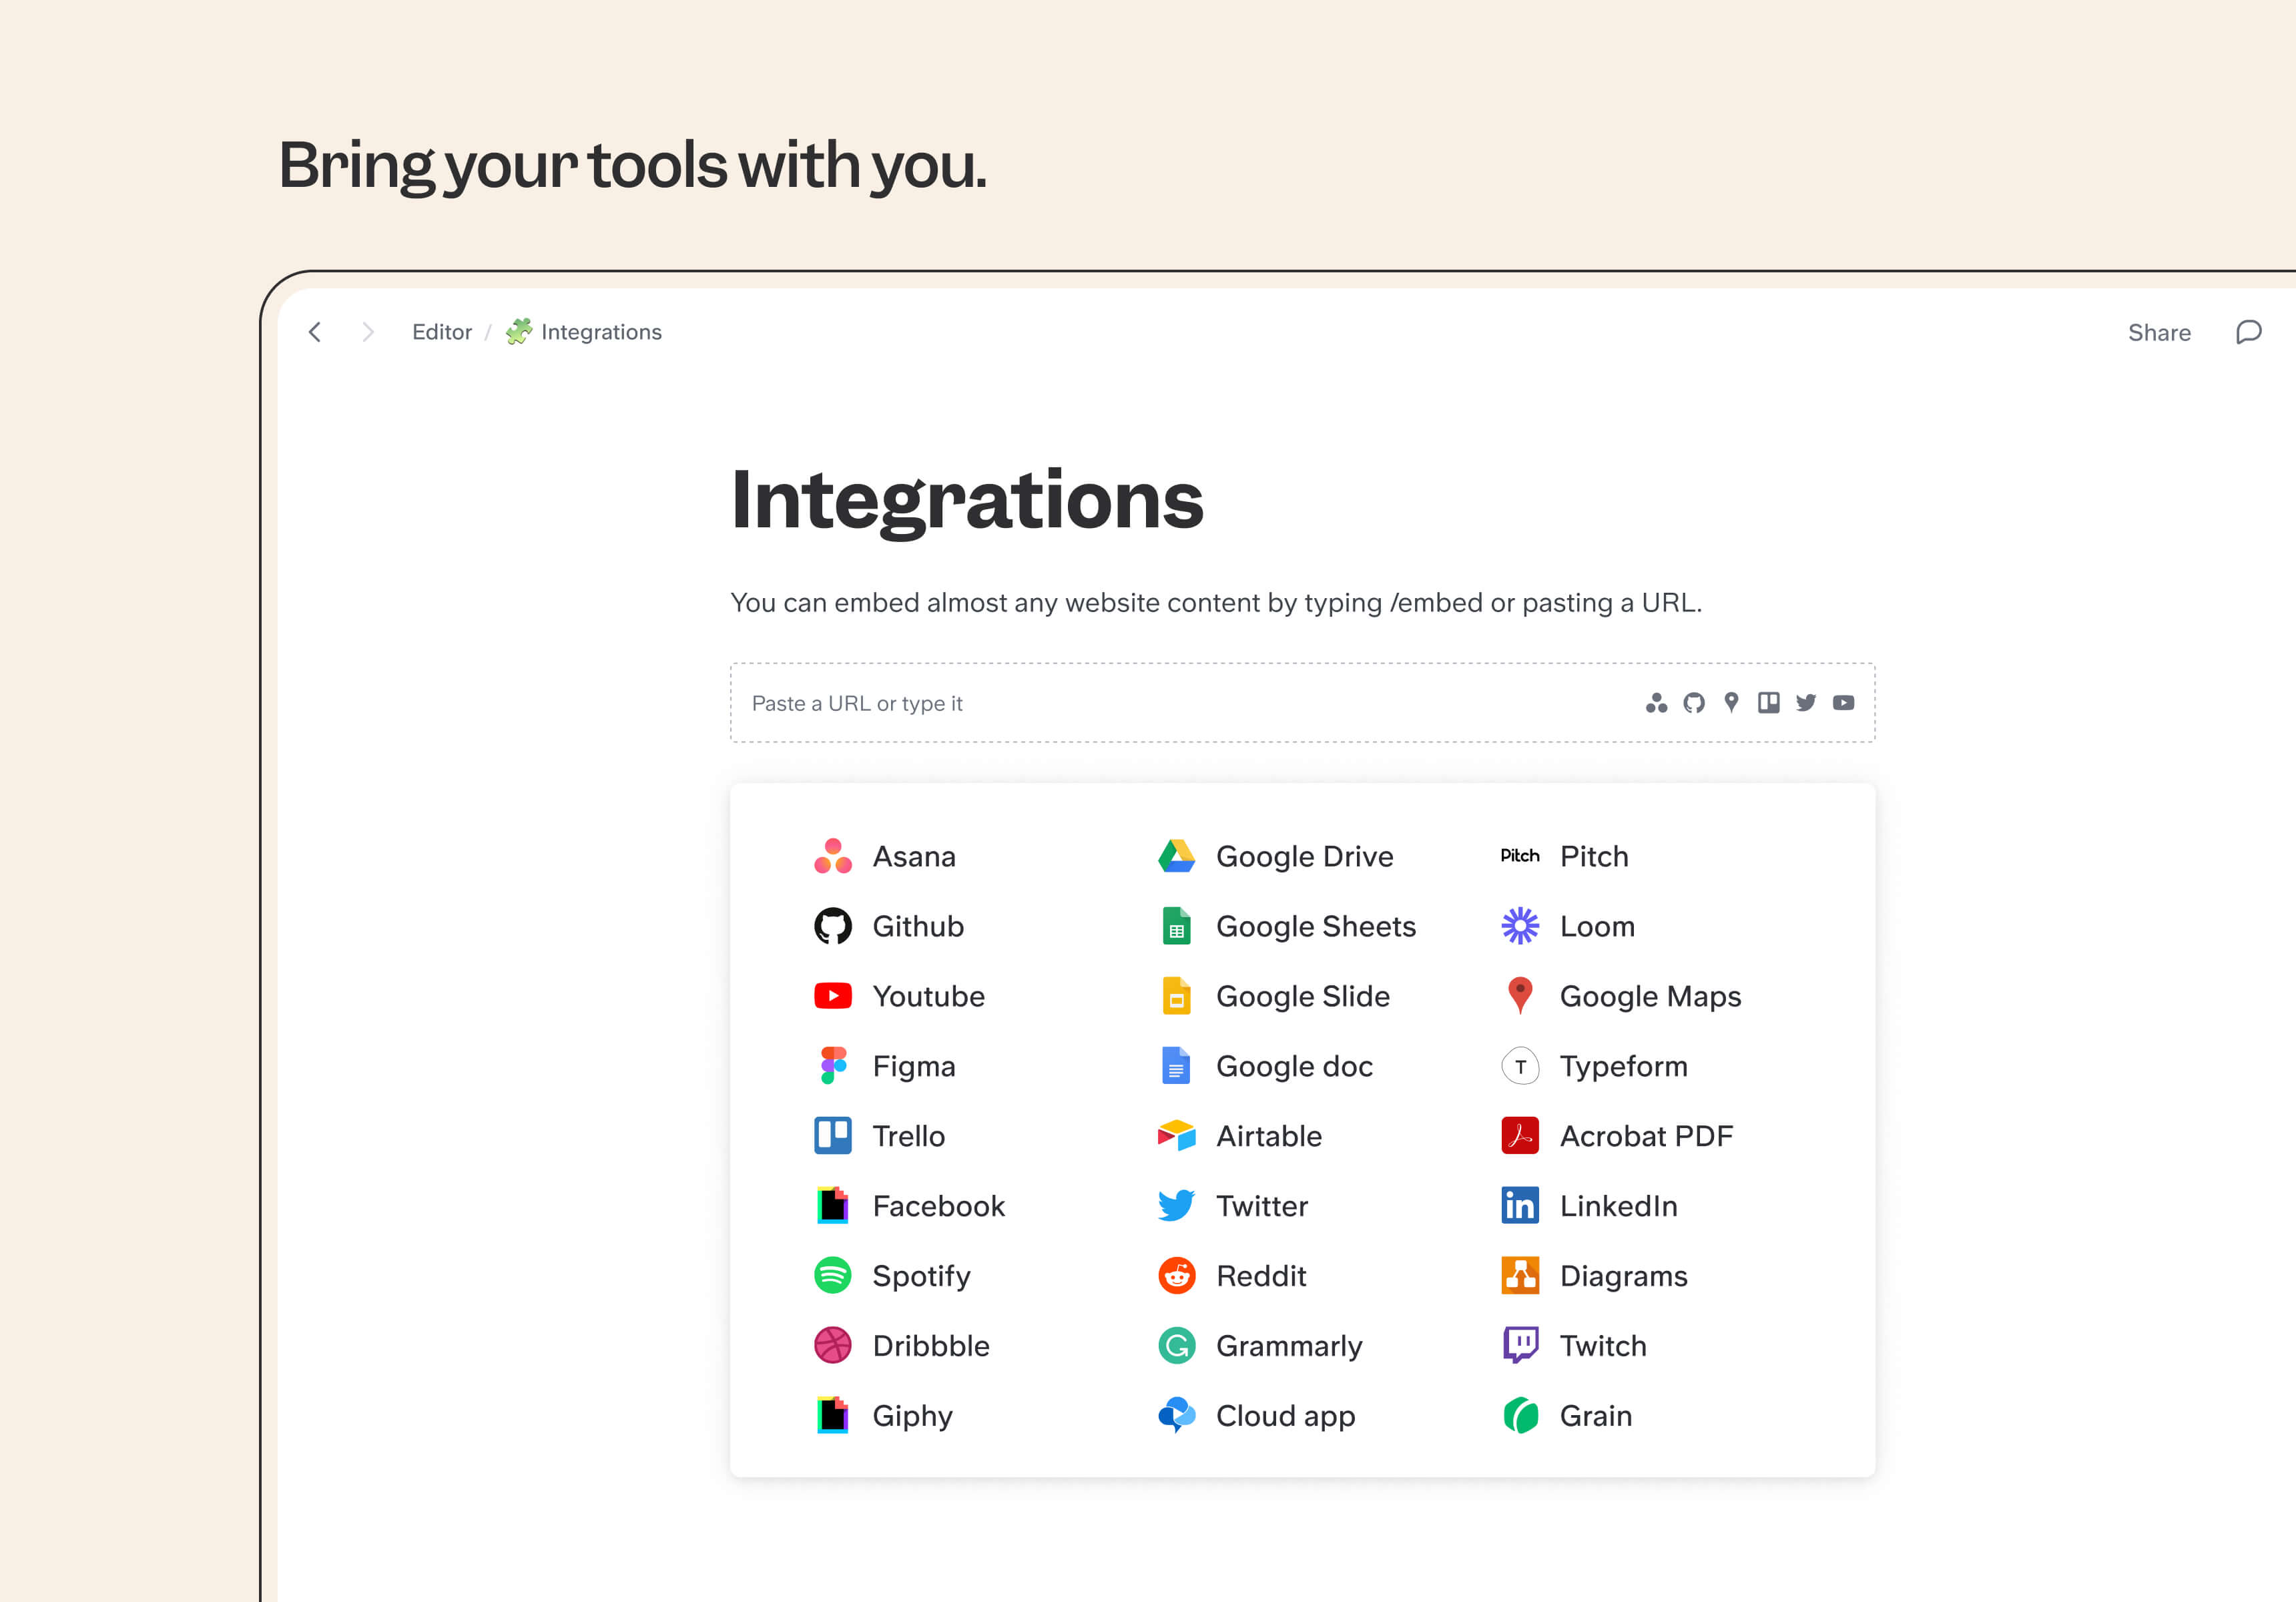Select the Google Sheets integration
The height and width of the screenshot is (1602, 2296).
1315,926
